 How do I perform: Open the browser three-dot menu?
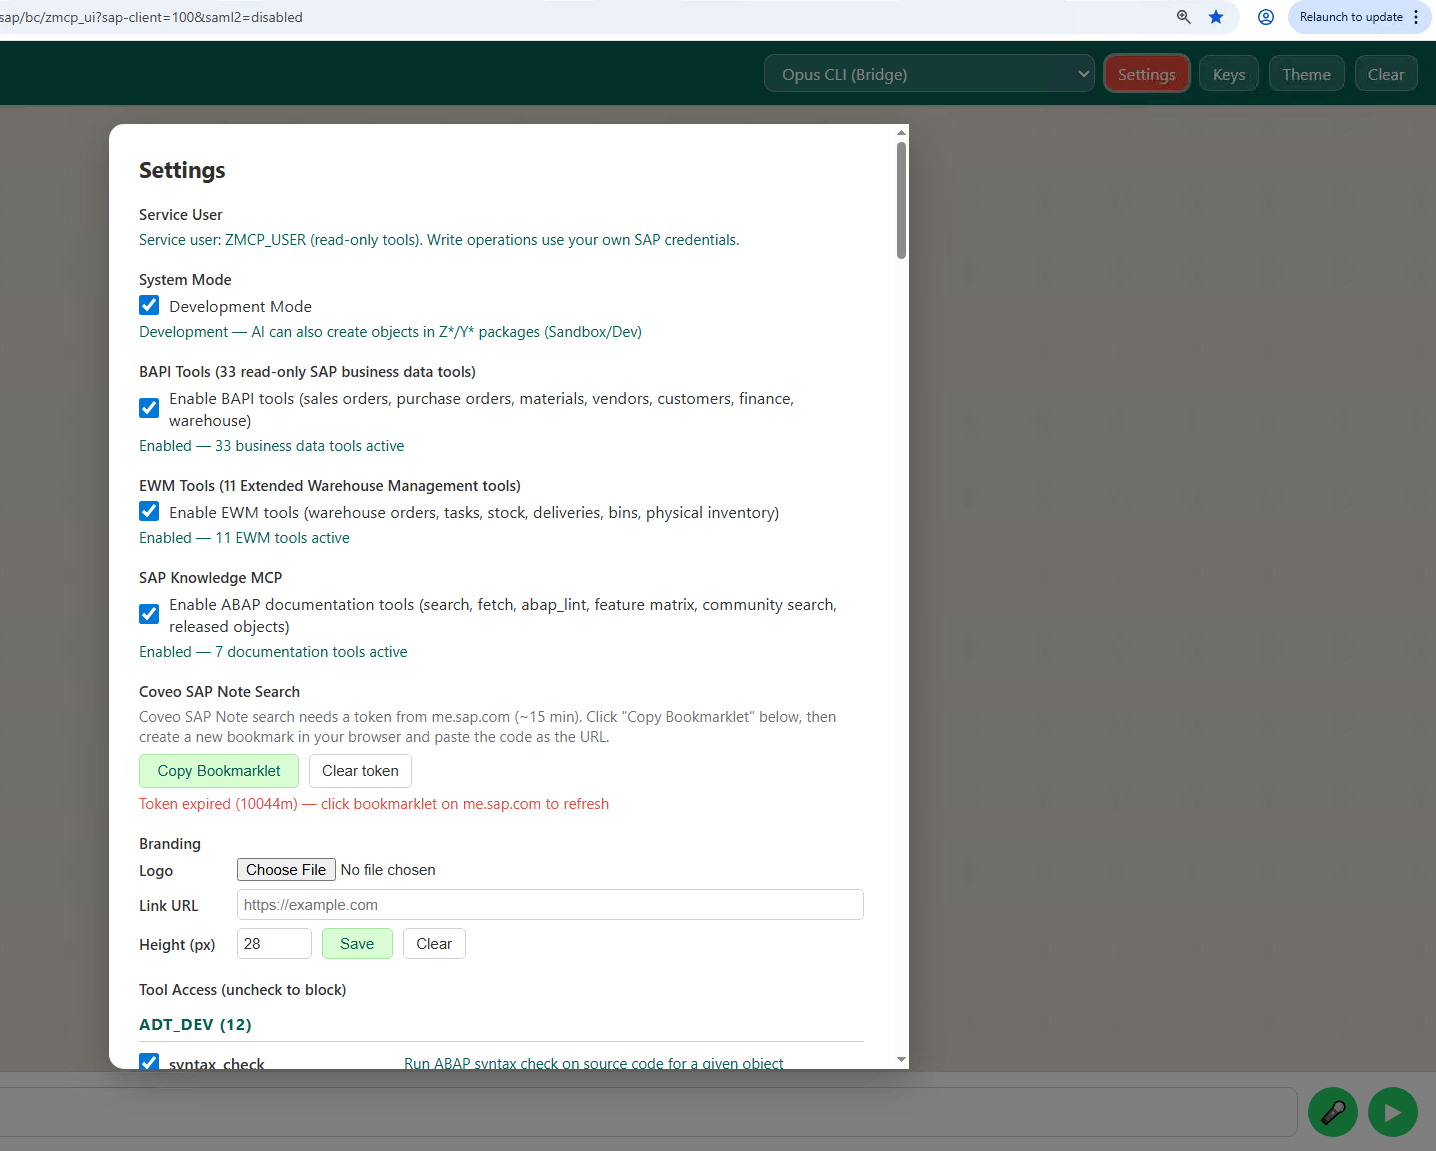point(1416,17)
